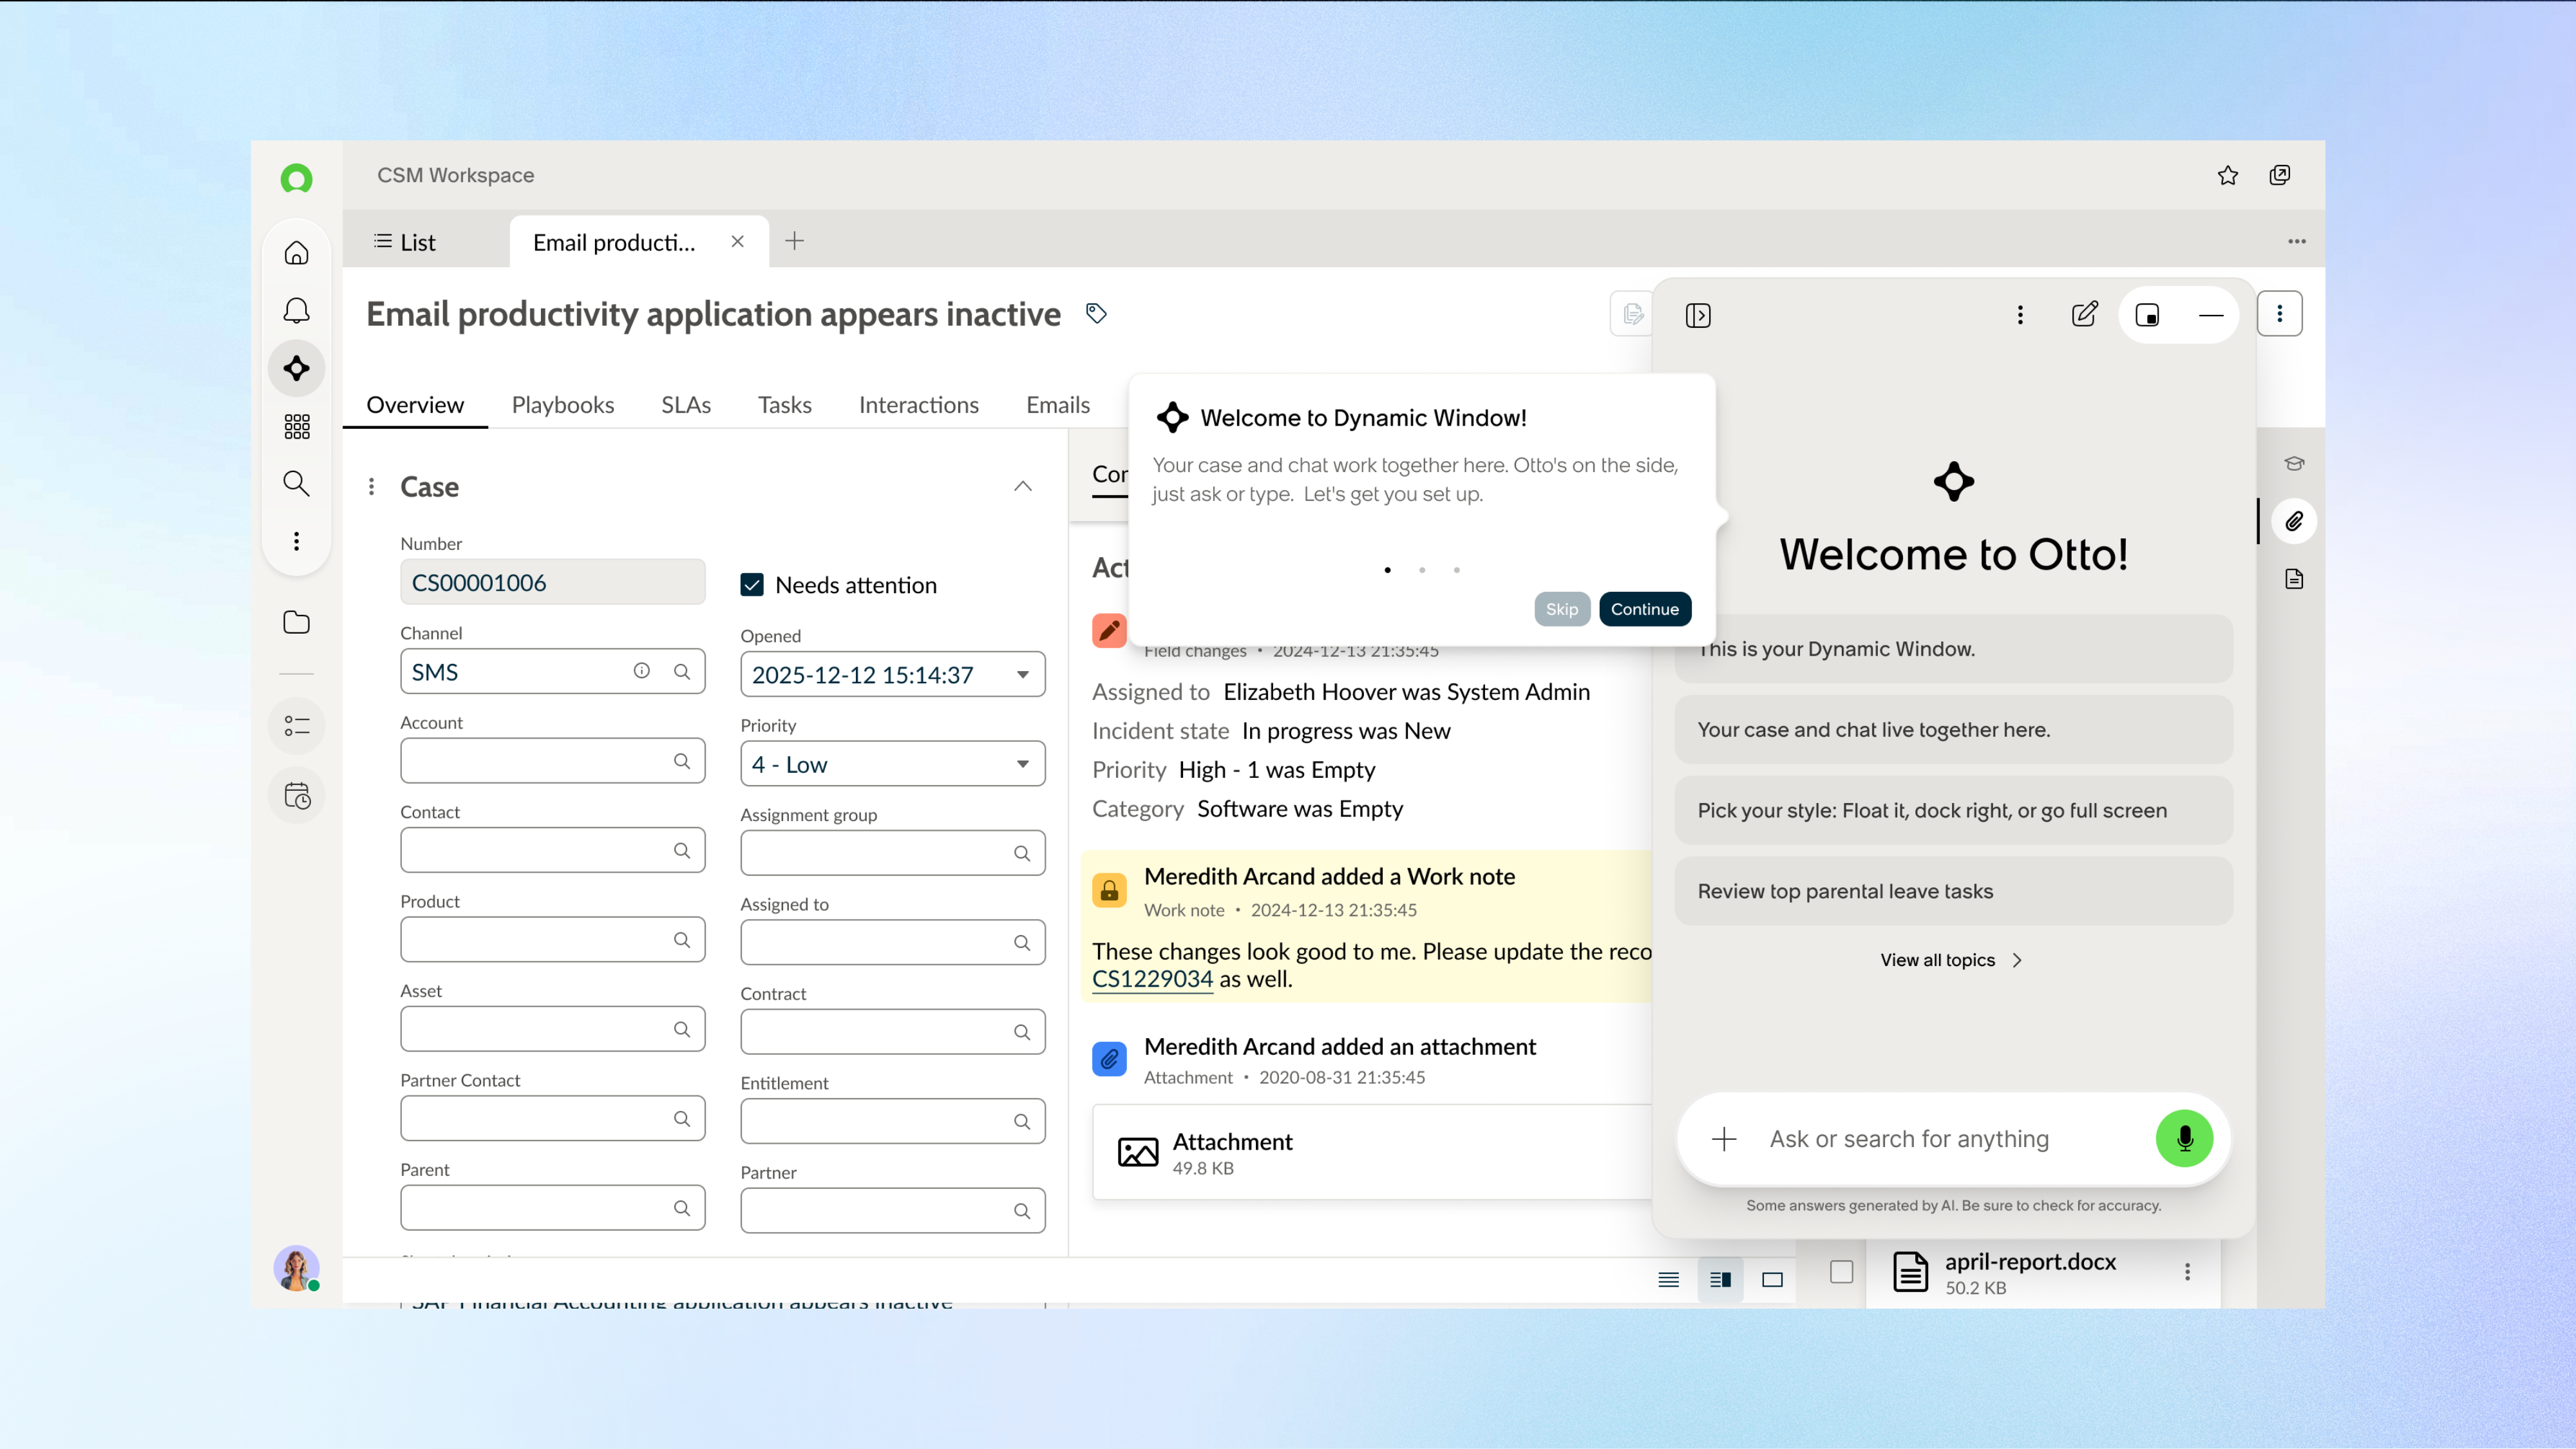Select the april-report.docx checkbox
The image size is (2576, 1449).
[x=1841, y=1272]
